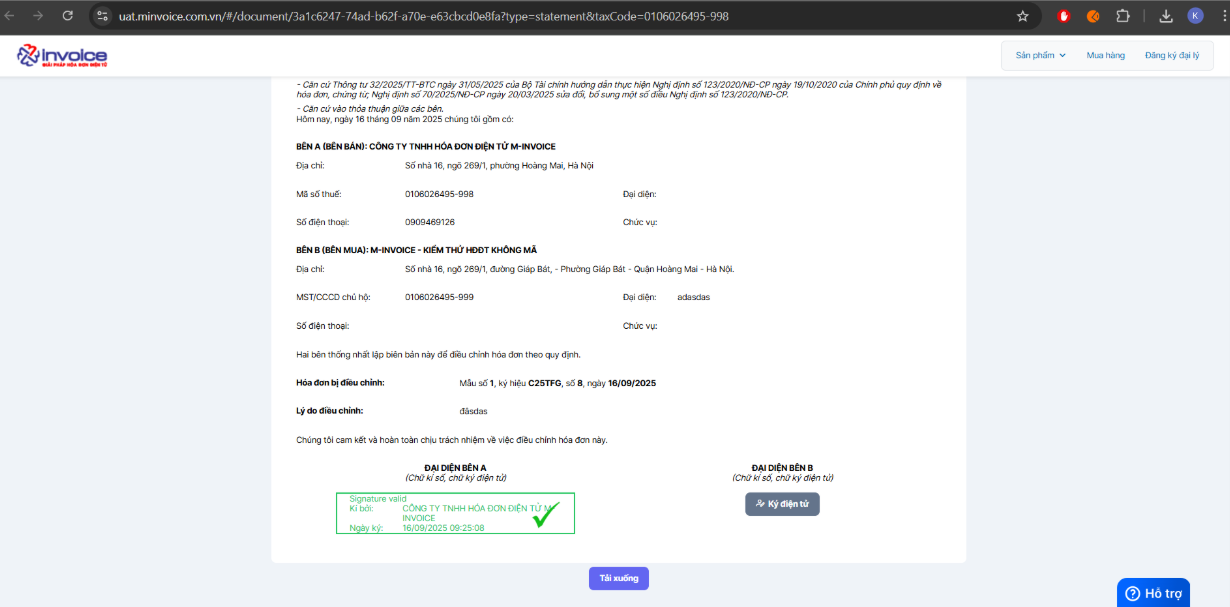
Task: Click the green signature valid checkmark
Action: click(545, 515)
